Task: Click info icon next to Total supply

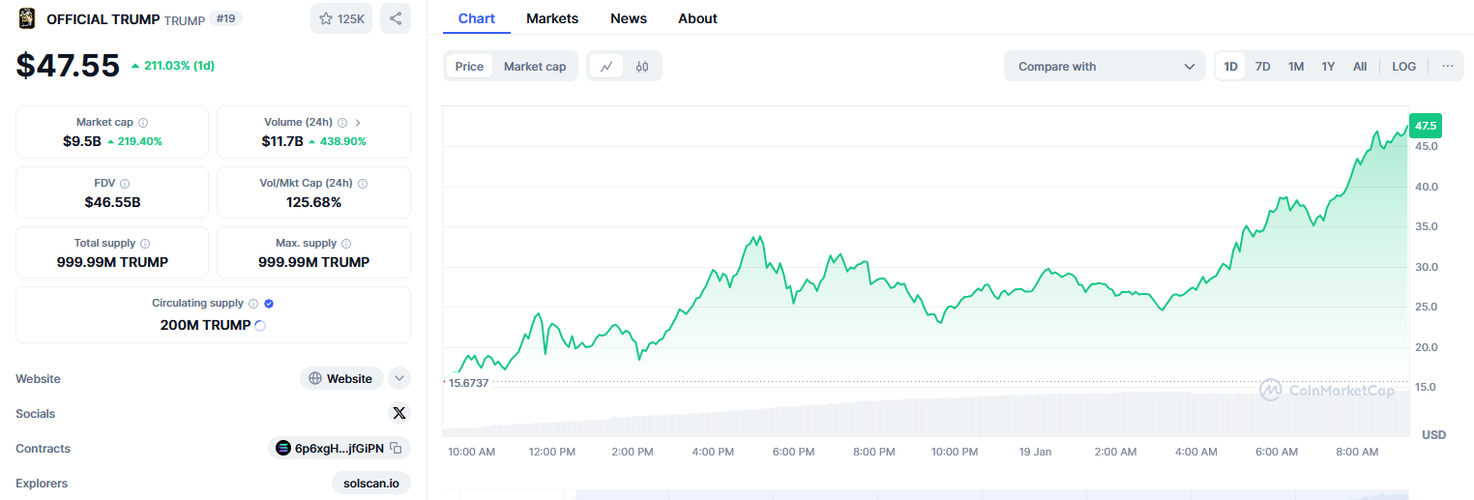Action: [x=145, y=243]
